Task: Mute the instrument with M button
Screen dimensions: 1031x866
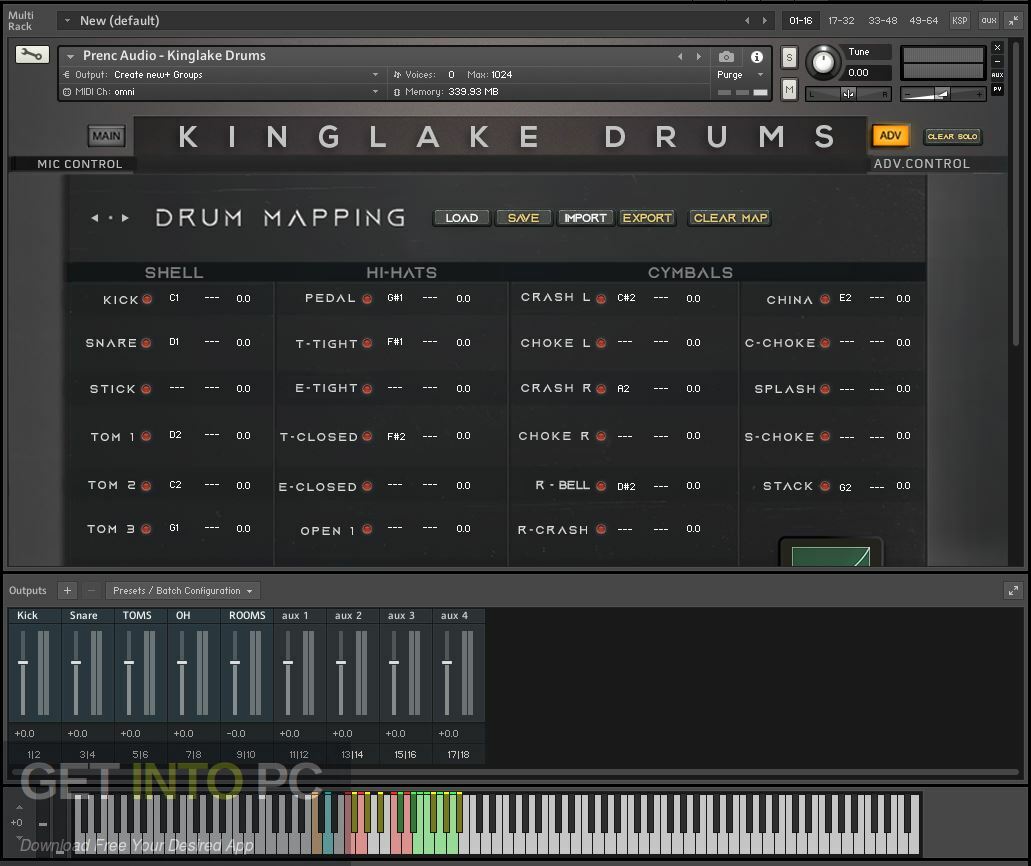Action: 789,89
